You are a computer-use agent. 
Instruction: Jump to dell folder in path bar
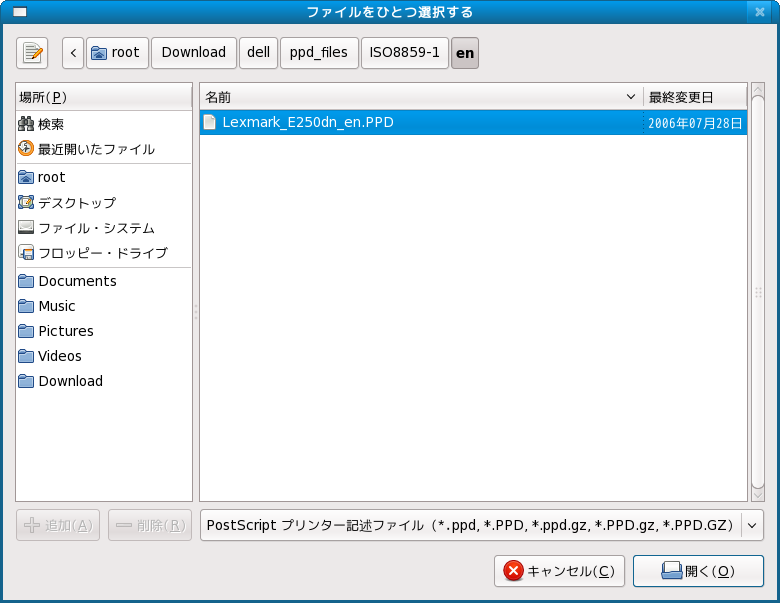(258, 53)
